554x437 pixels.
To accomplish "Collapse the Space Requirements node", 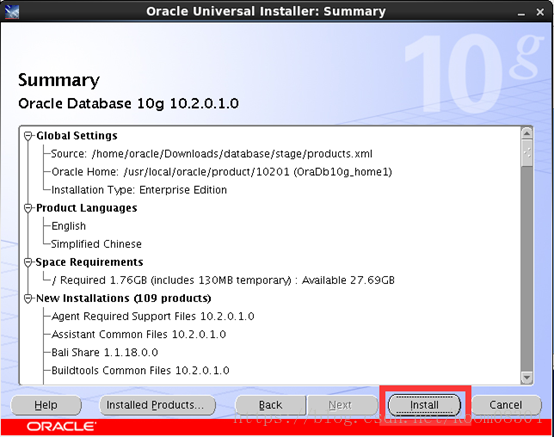I will click(x=28, y=262).
